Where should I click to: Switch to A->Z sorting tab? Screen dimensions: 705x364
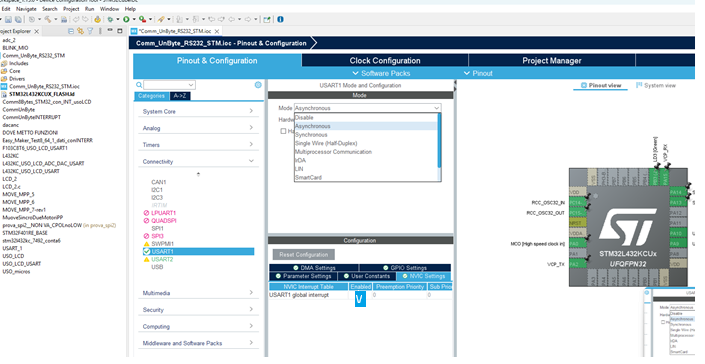tap(180, 96)
